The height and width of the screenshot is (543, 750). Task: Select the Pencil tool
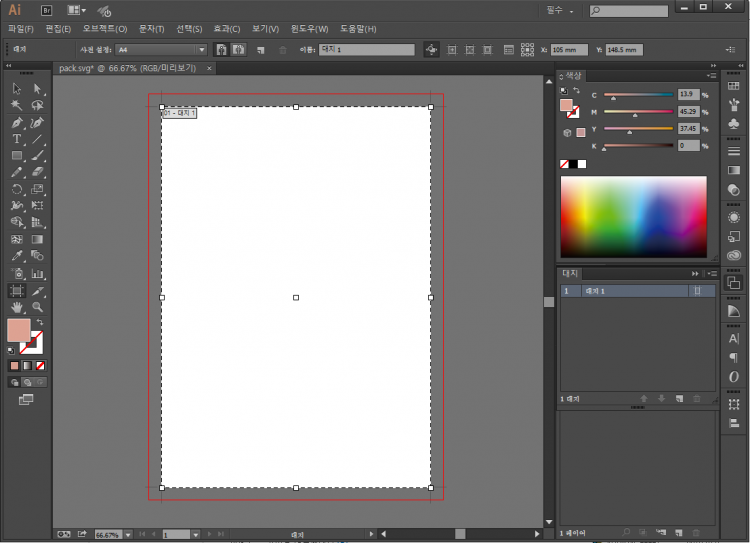(x=17, y=172)
